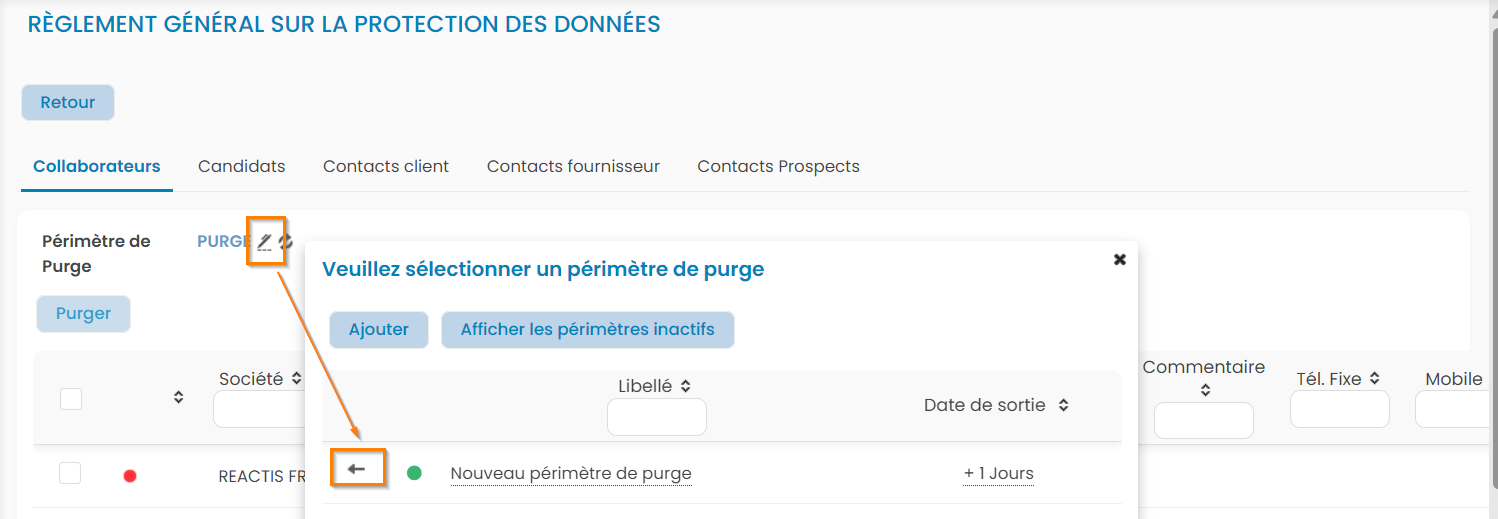Screen dimensions: 1498x519
Task: Toggle the select-all checkbox in table header
Action: [x=71, y=399]
